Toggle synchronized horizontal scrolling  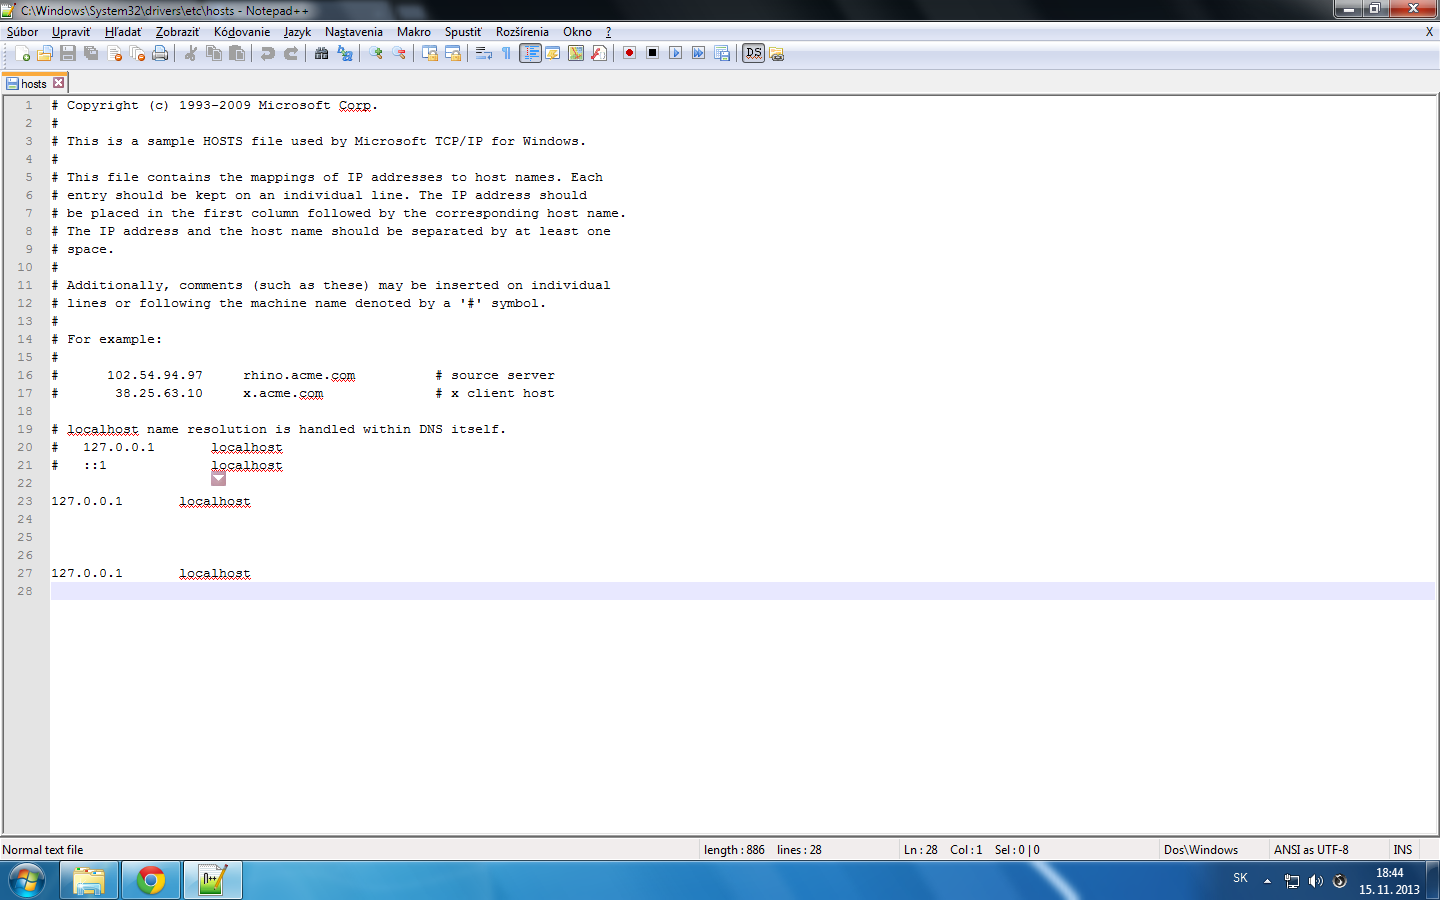tap(452, 53)
